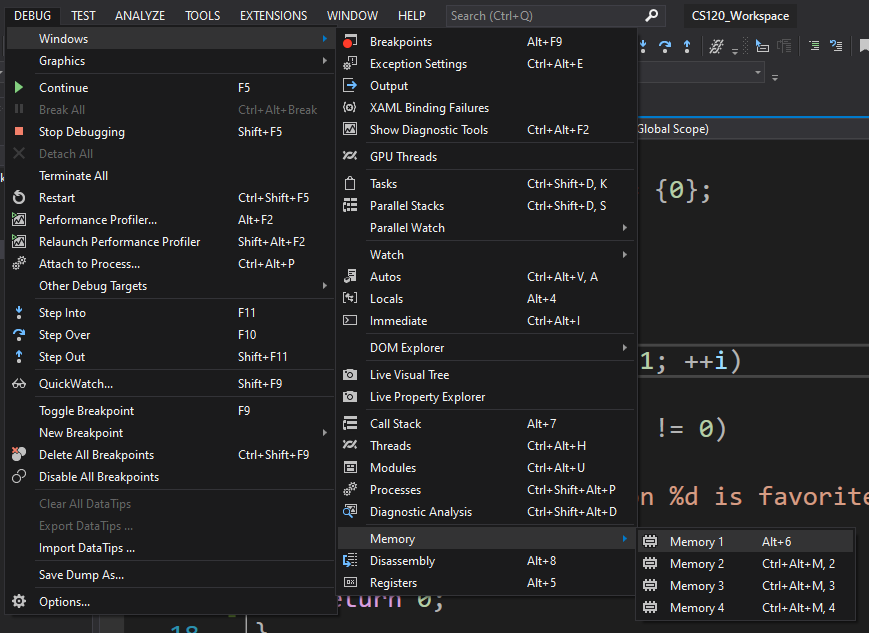Click the Live Property Explorer icon

350,397
